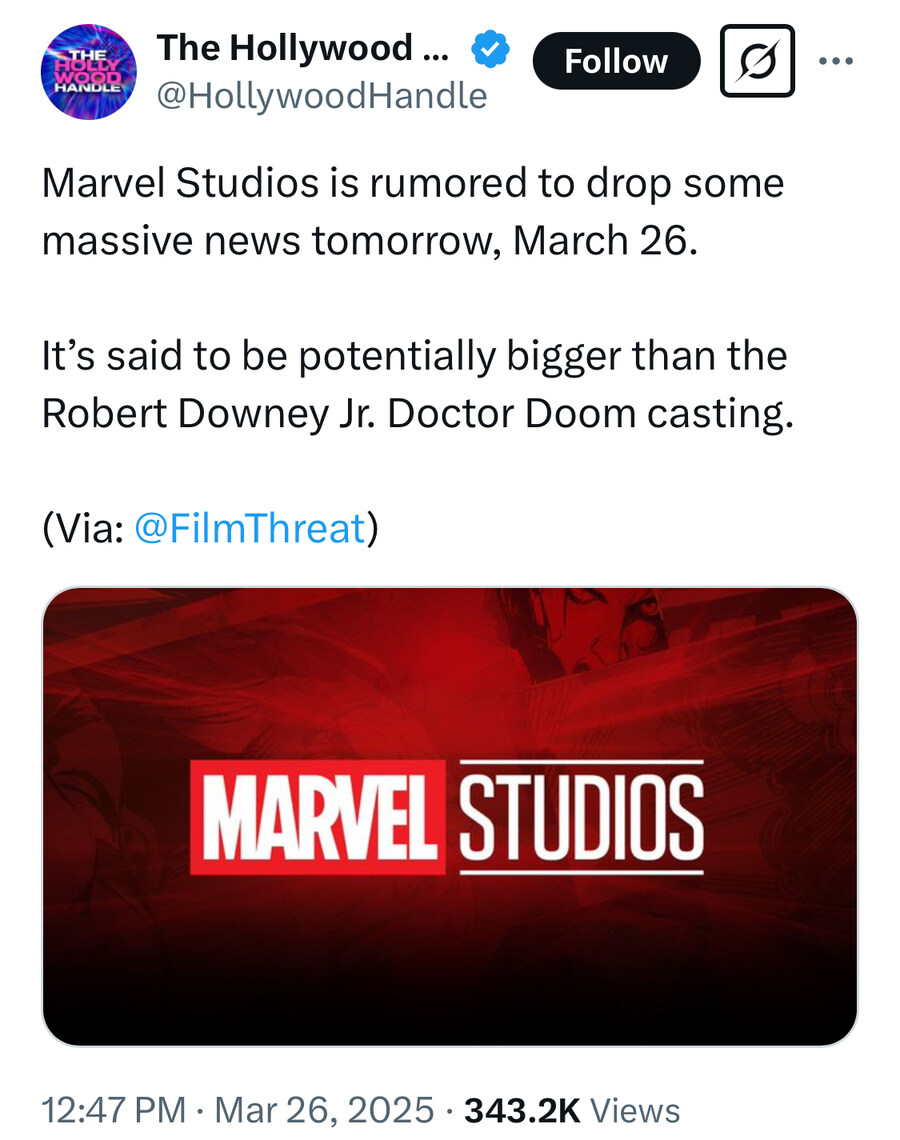The image size is (900, 1140).
Task: Click the "(Via:" text before the mention
Action: 83,527
